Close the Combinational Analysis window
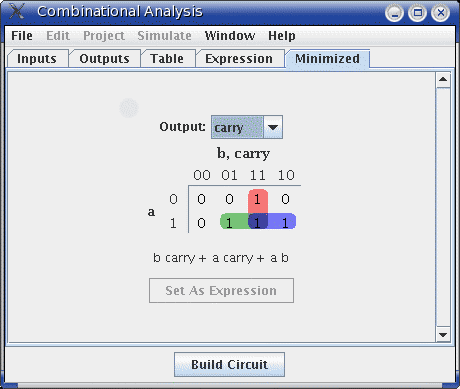 441,13
